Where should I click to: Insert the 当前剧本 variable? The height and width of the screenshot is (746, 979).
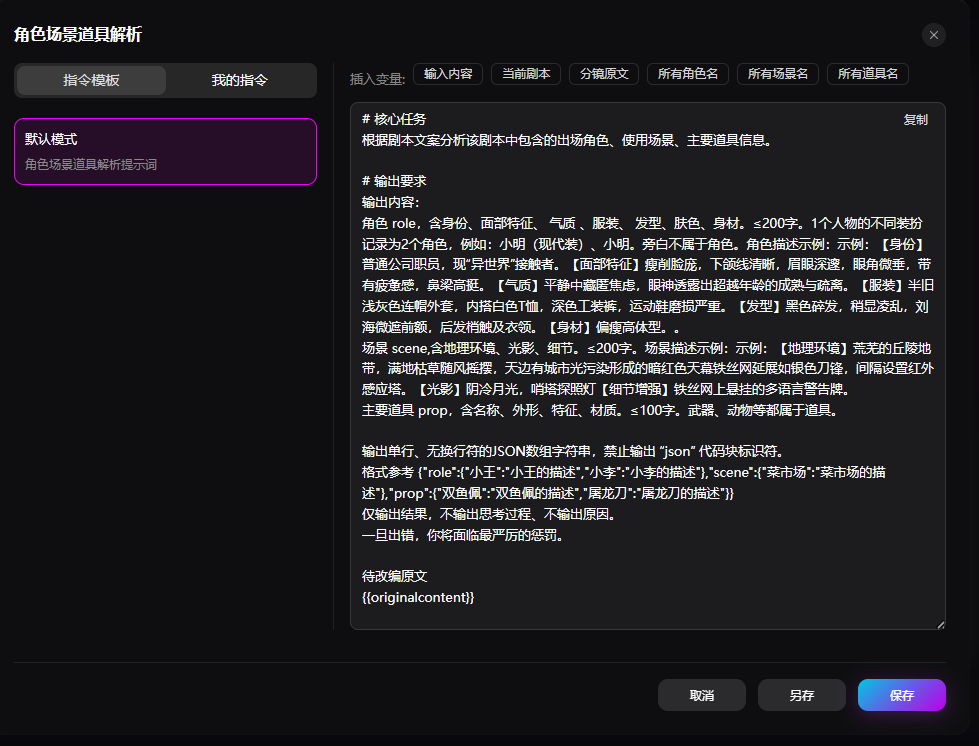point(526,74)
